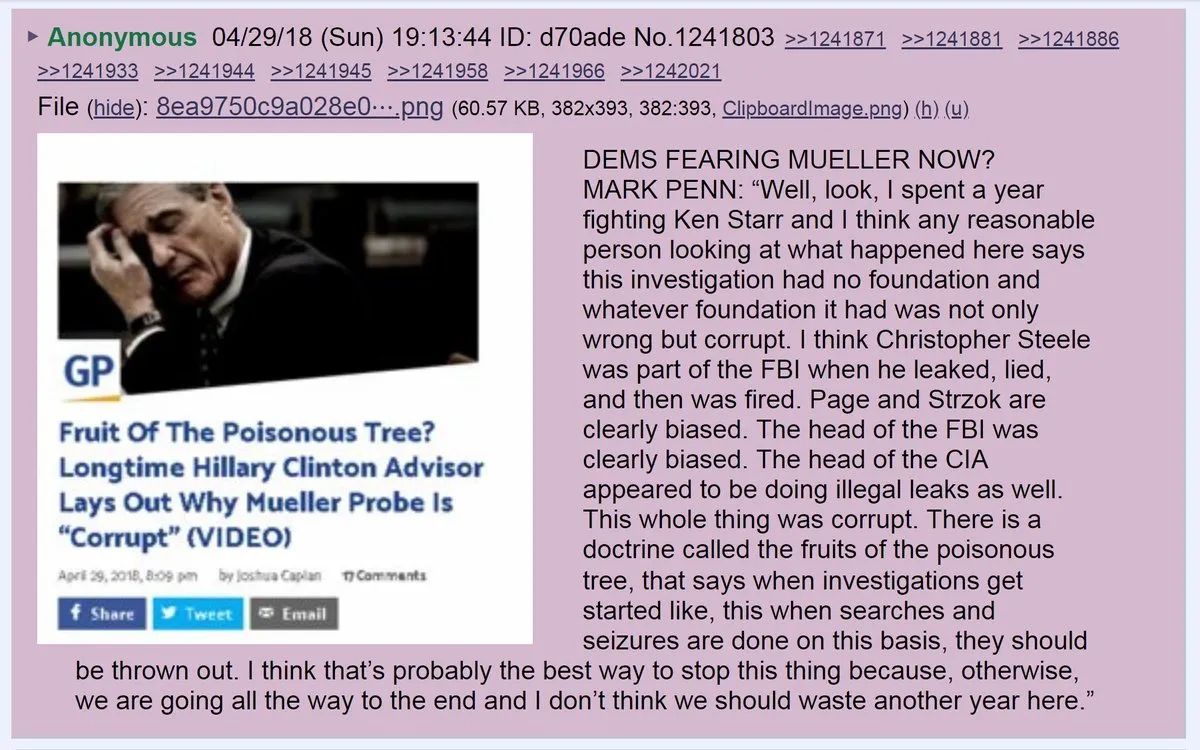Open reply link >>1241881
The width and height of the screenshot is (1200, 750).
[x=952, y=39]
